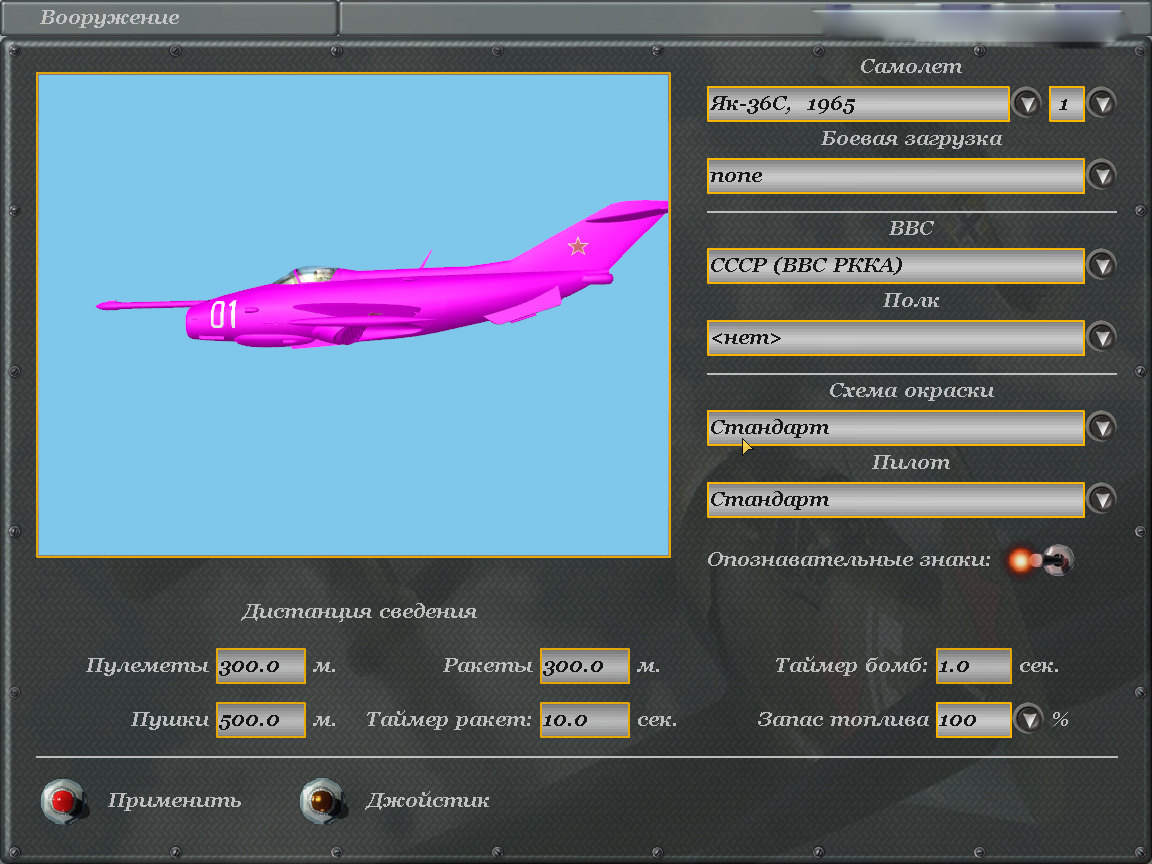Click the Схема окраски field showing Стандарт
Viewport: 1152px width, 864px height.
tap(896, 428)
